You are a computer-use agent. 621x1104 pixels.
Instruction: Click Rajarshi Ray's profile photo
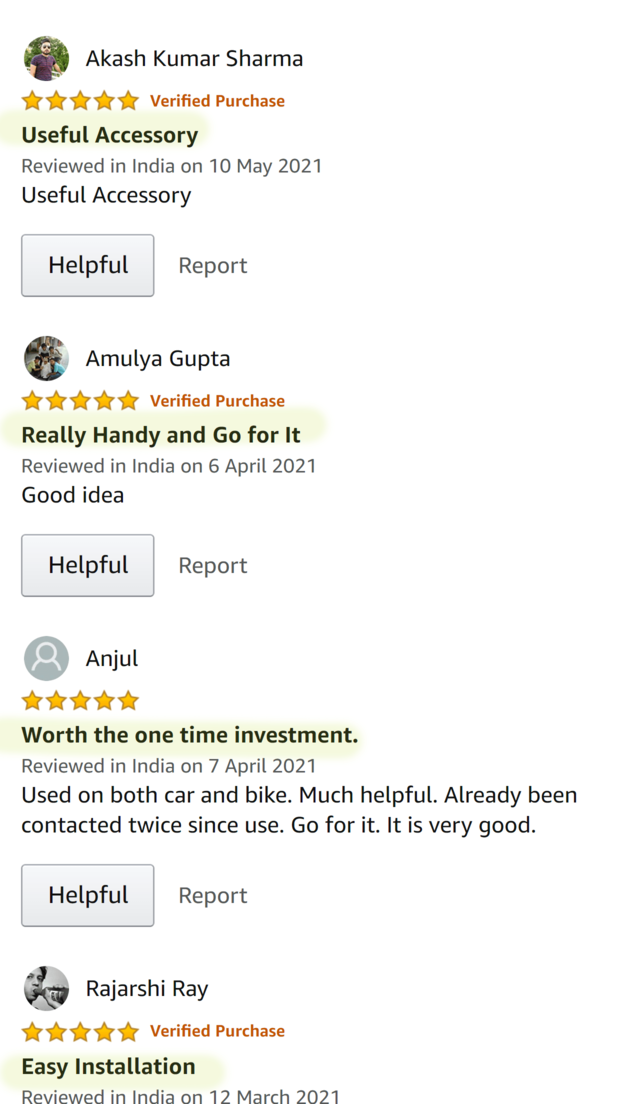point(46,989)
